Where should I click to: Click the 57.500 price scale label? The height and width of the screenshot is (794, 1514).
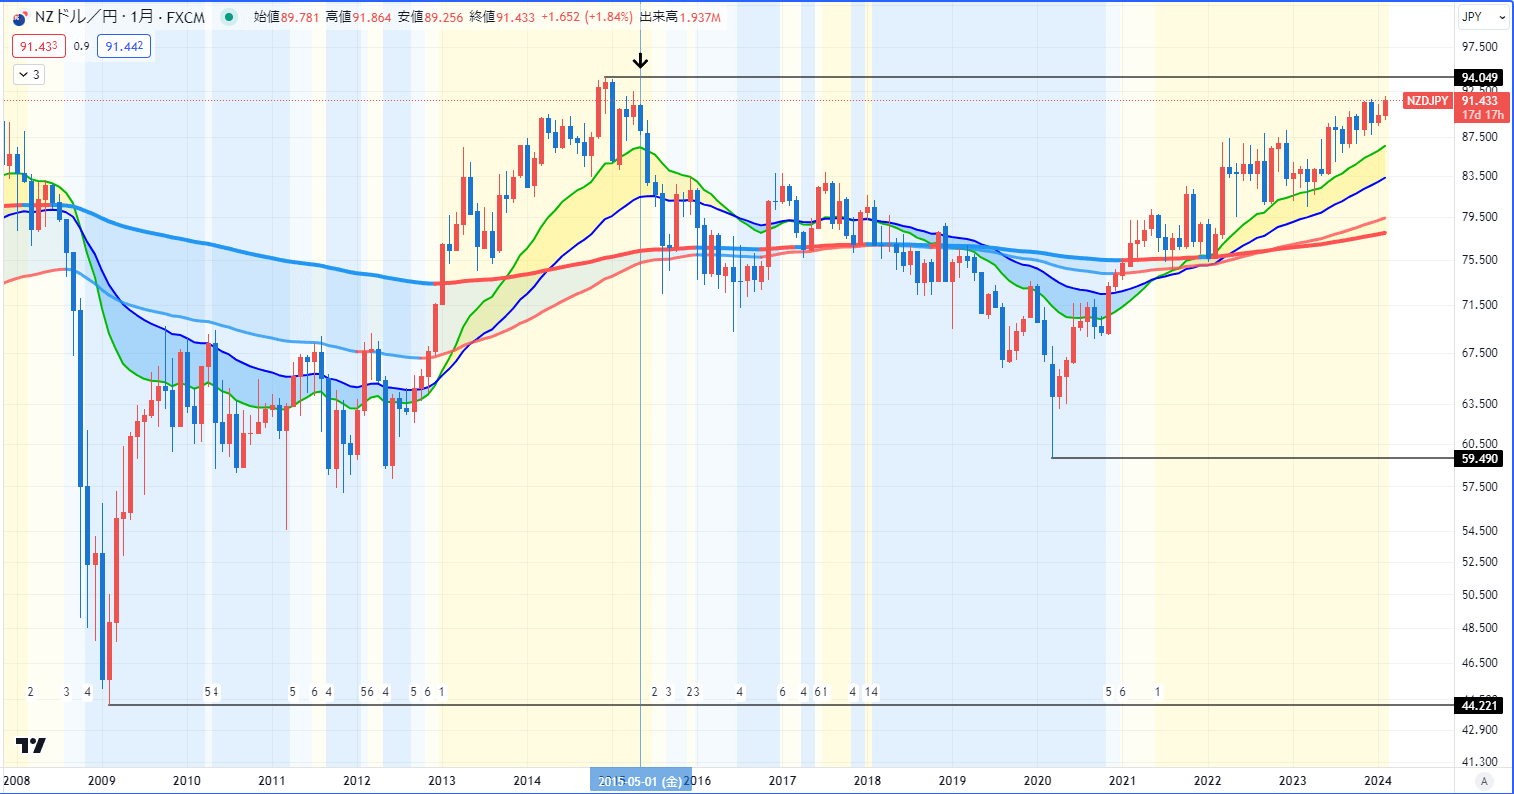(1479, 487)
